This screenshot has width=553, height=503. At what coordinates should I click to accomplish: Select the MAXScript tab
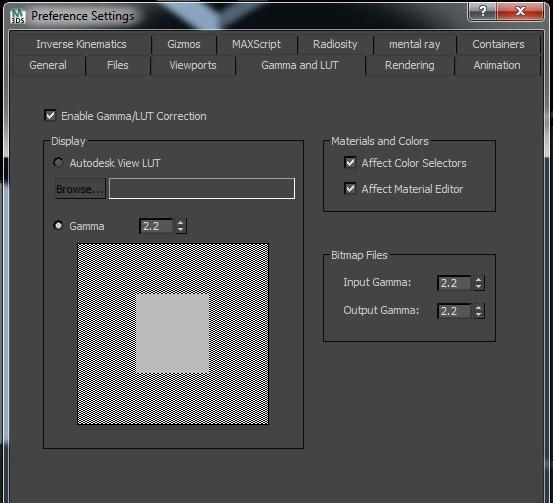pos(256,44)
